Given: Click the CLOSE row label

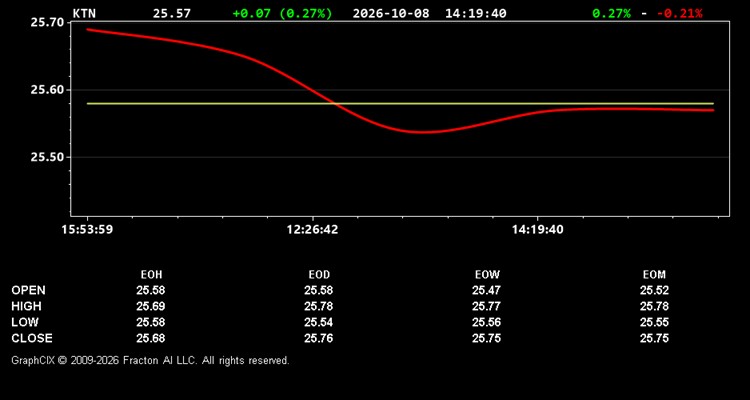Looking at the screenshot, I should 32,338.
